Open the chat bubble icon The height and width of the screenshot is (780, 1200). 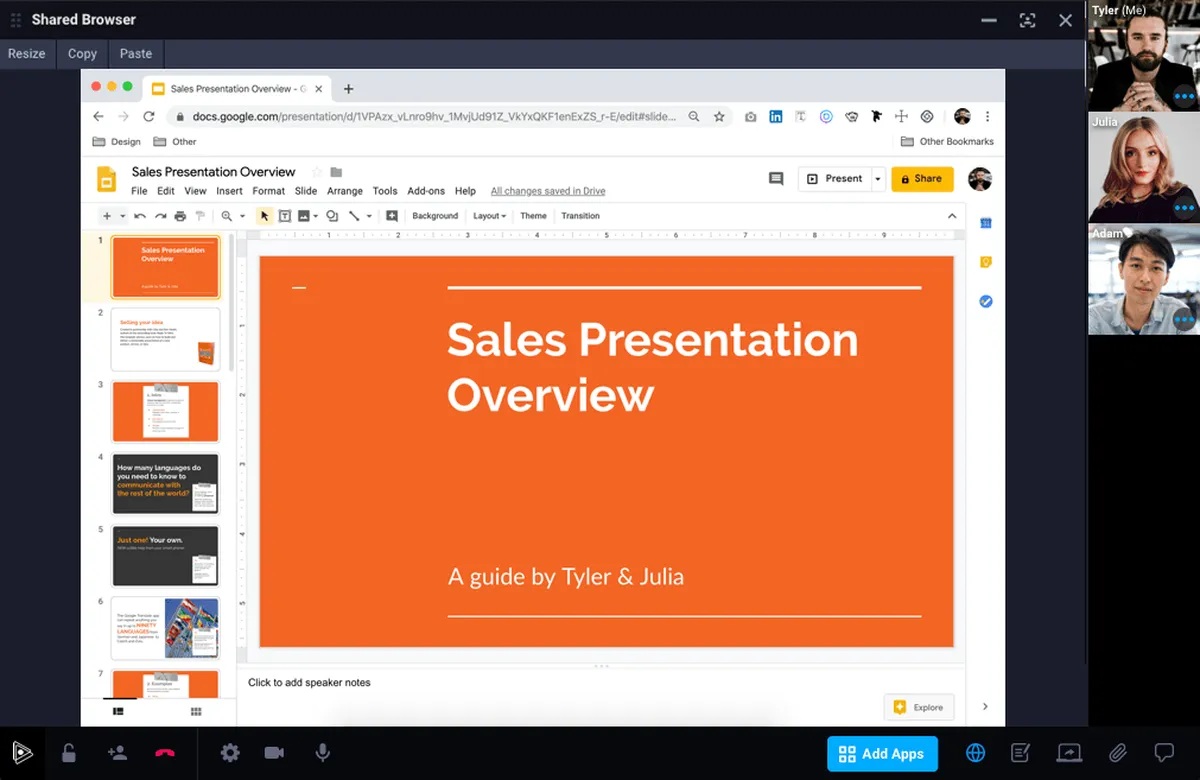(1164, 753)
